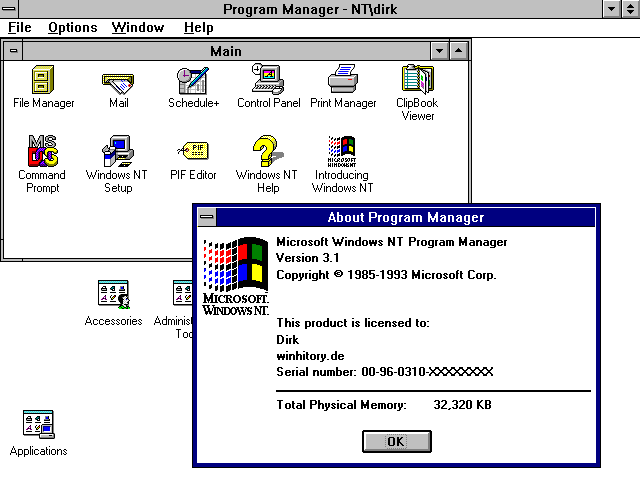The width and height of the screenshot is (640, 480).
Task: Click the '32,320 KB' memory value
Action: pyautogui.click(x=462, y=404)
